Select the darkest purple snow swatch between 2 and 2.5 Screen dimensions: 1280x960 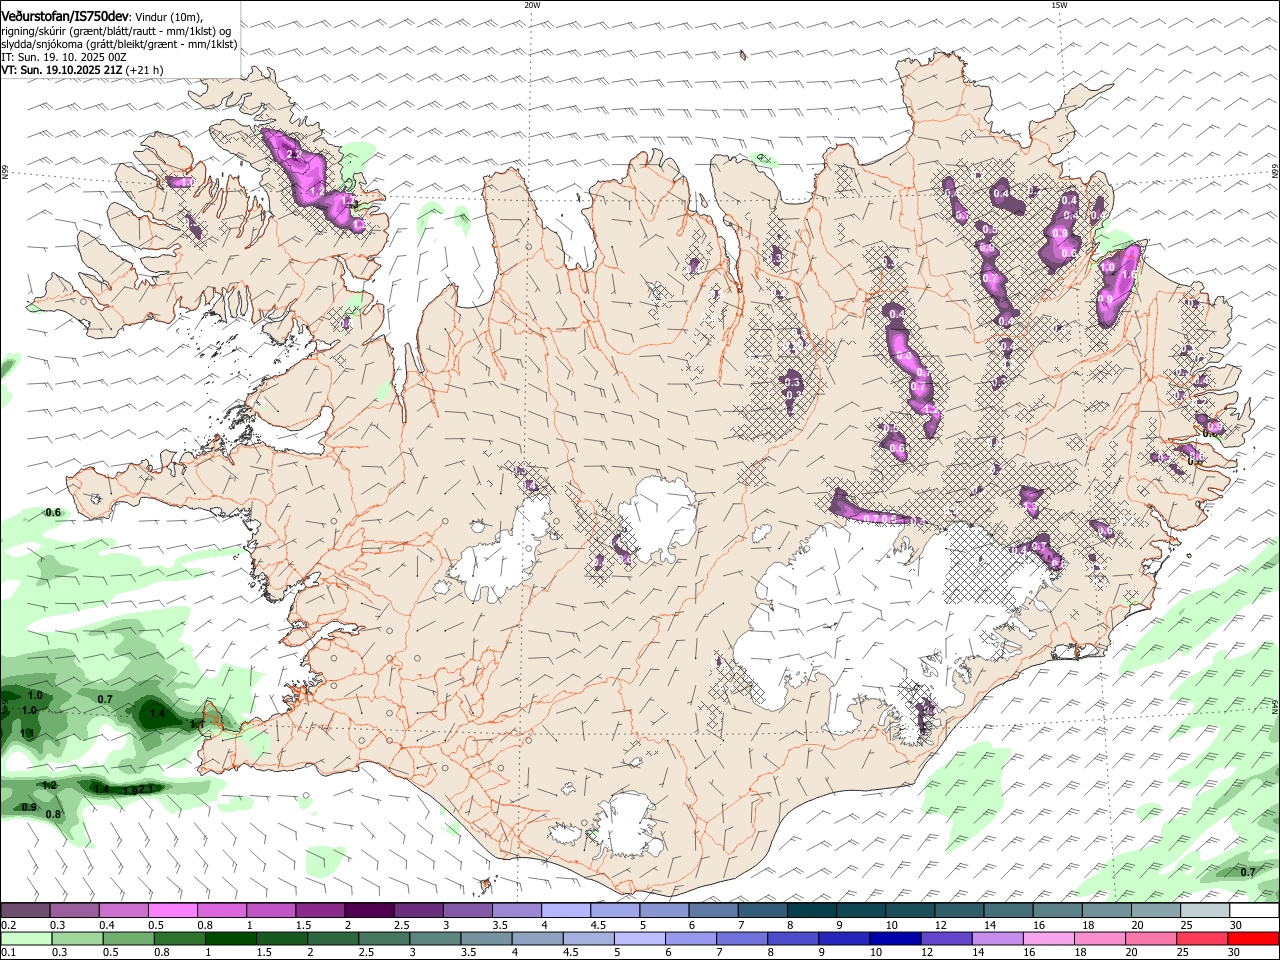click(369, 910)
